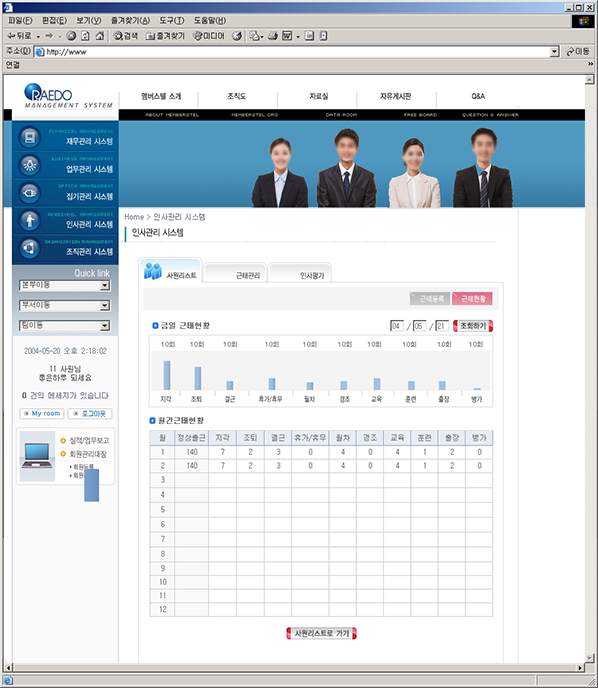598x688 pixels.
Task: Click the 연결 links bar label
Action: tap(13, 65)
